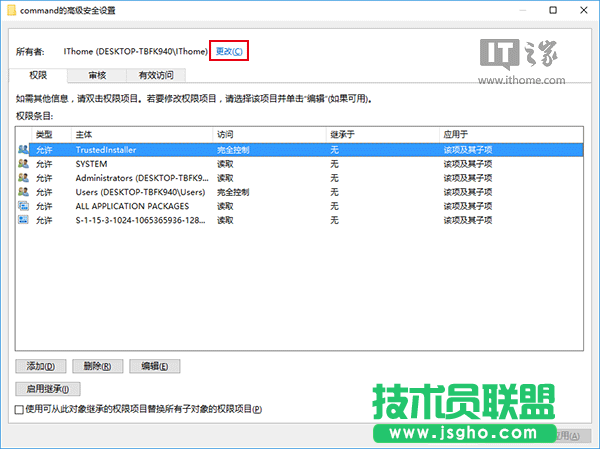
Task: Click the folder icon in title bar
Action: 11,10
